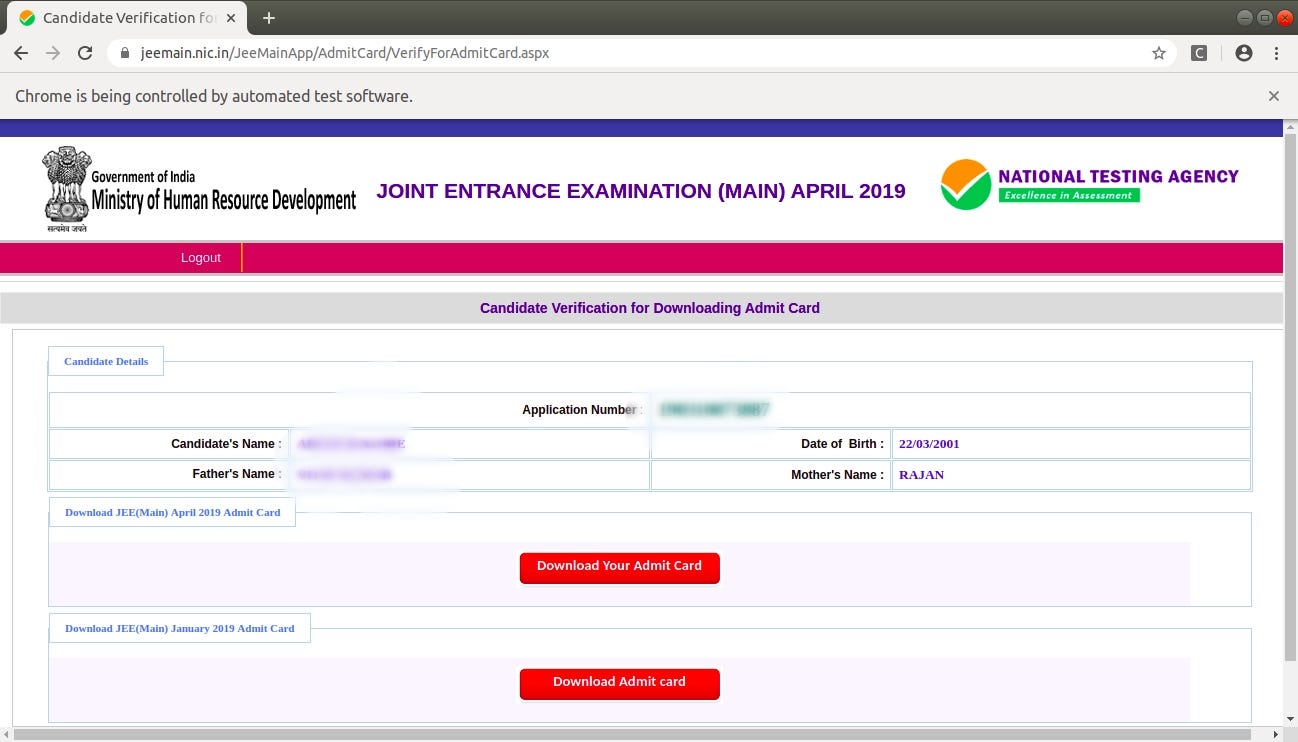Image resolution: width=1298 pixels, height=742 pixels.
Task: Select date of birth value 22/03/2001
Action: [929, 444]
